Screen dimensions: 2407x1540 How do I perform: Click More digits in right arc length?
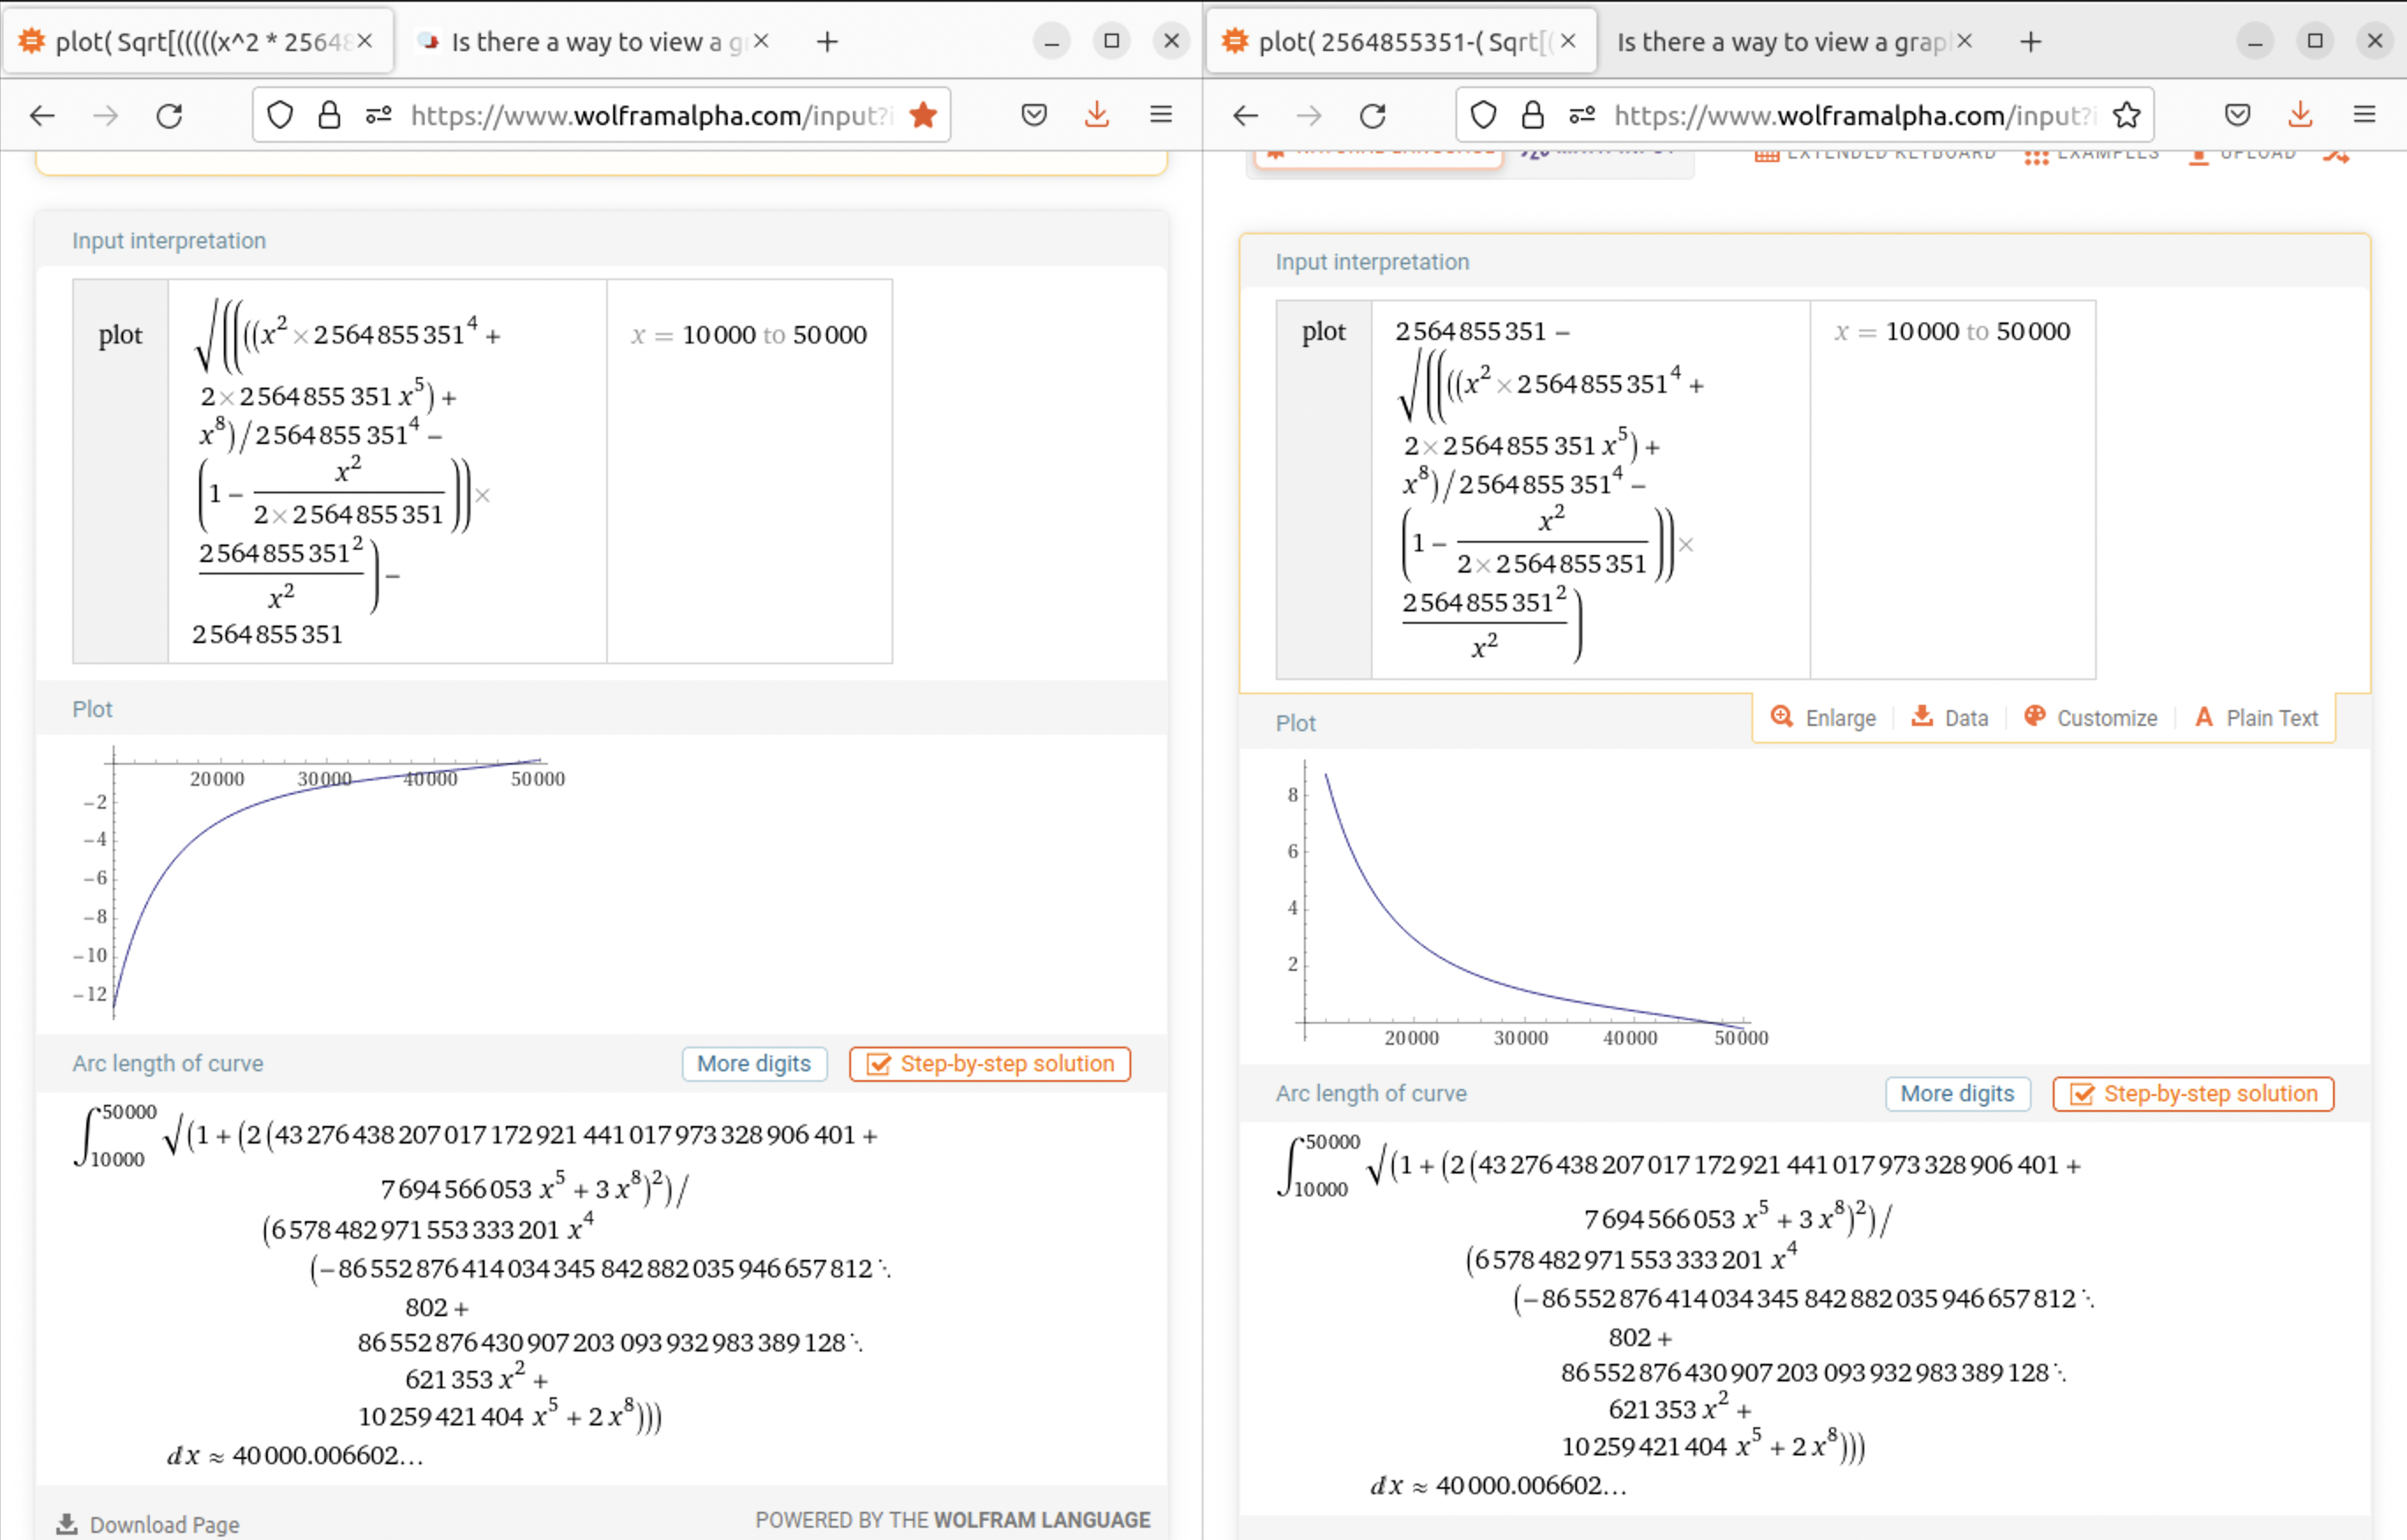coord(1957,1094)
